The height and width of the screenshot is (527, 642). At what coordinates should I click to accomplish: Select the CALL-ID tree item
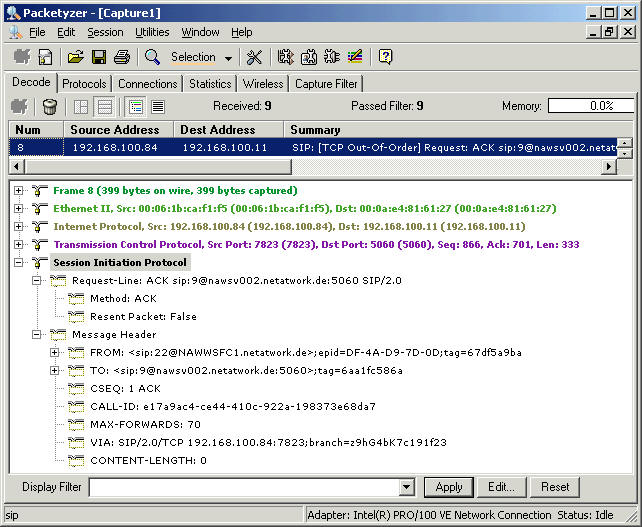[233, 407]
